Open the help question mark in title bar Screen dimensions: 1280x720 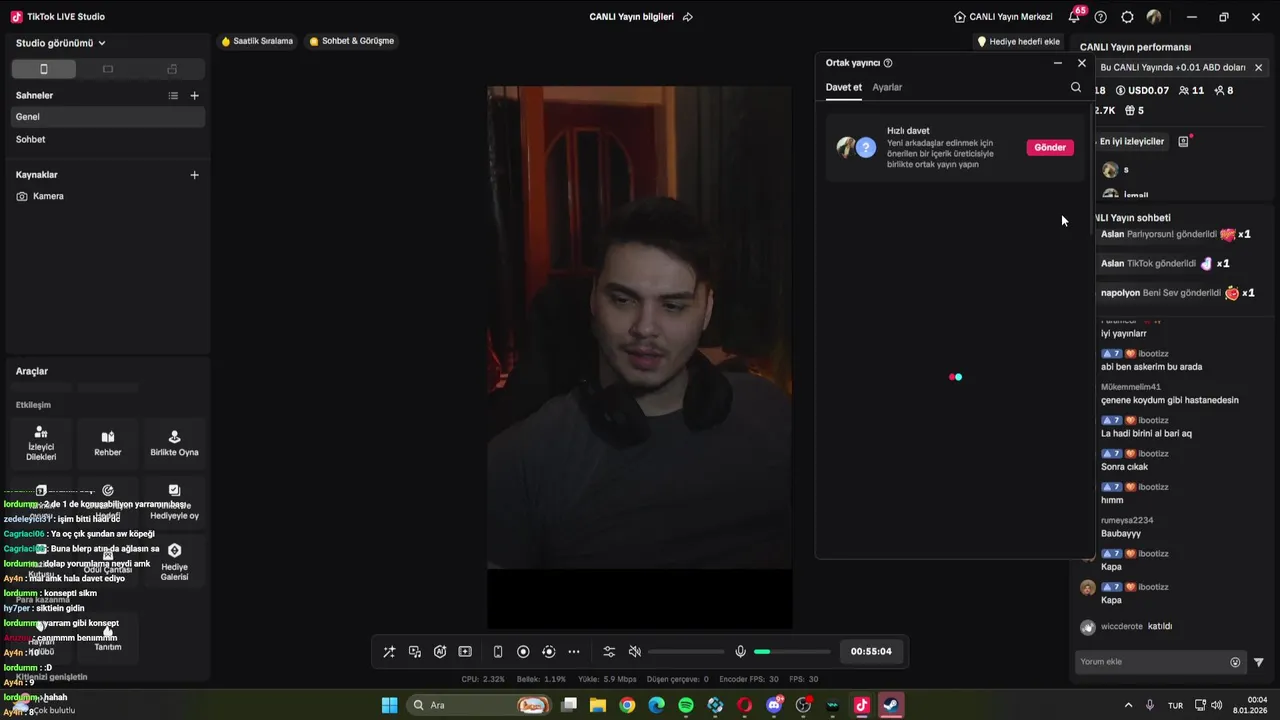pyautogui.click(x=1101, y=17)
